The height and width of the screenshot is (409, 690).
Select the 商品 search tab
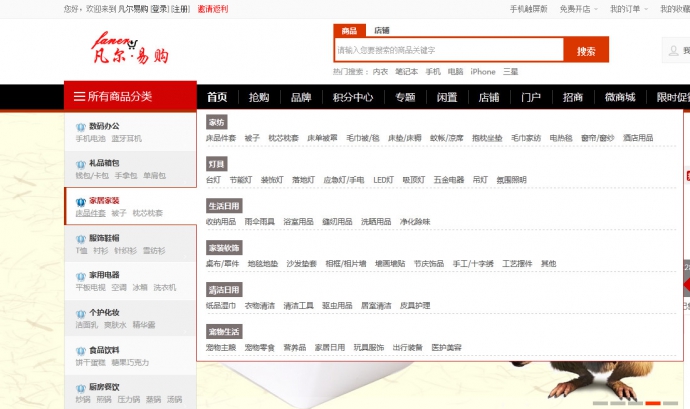pos(349,30)
